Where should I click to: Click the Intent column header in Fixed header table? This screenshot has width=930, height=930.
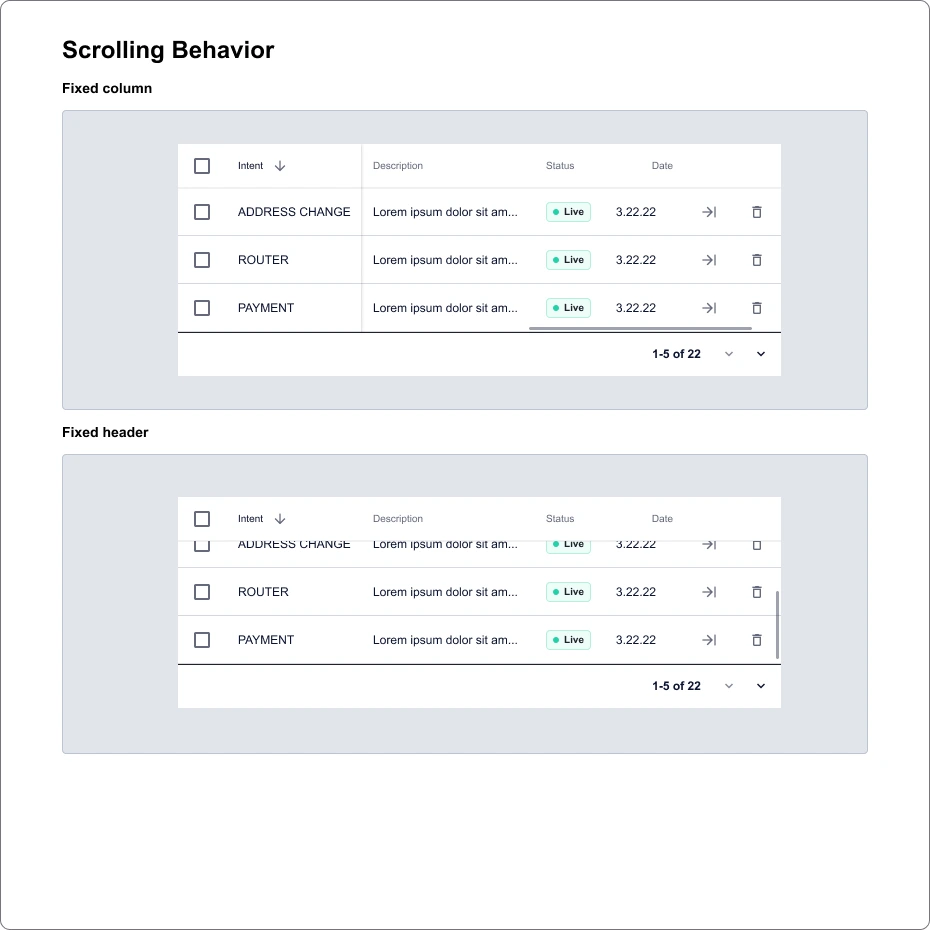click(250, 519)
